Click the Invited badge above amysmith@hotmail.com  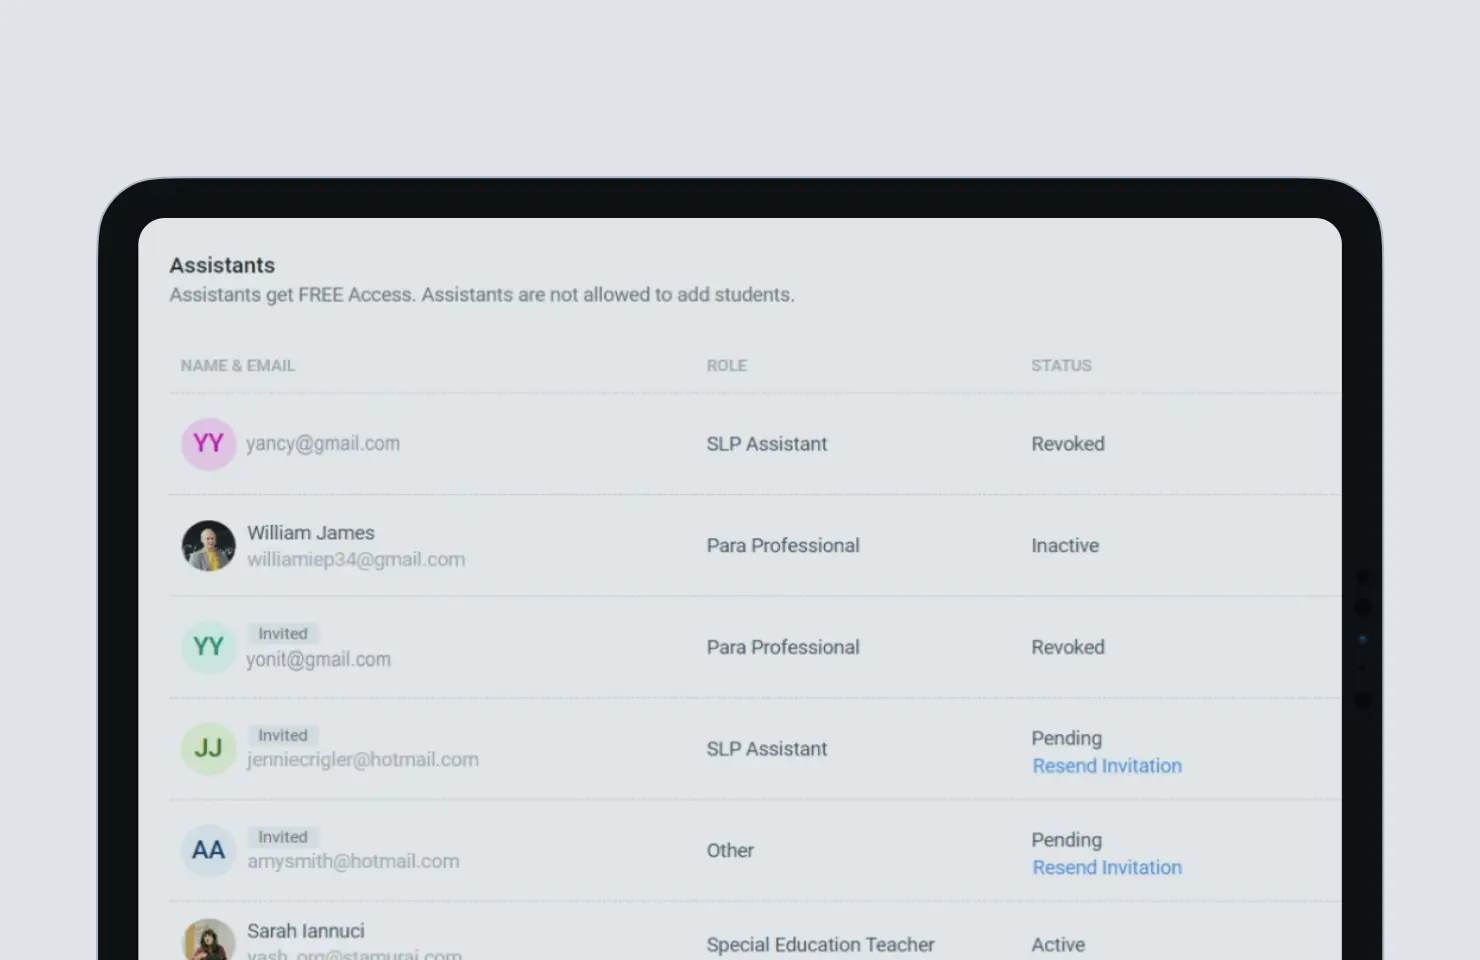click(283, 837)
